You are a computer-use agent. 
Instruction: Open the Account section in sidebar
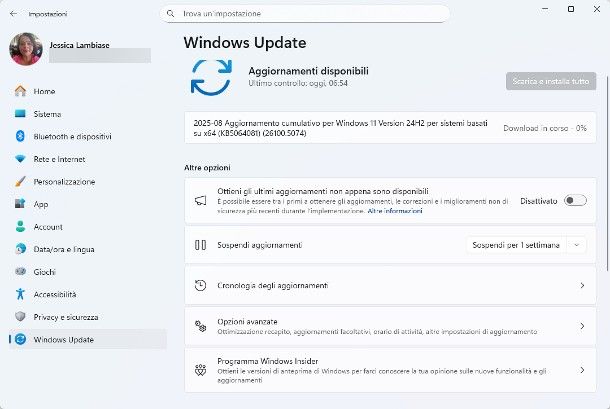[48, 227]
